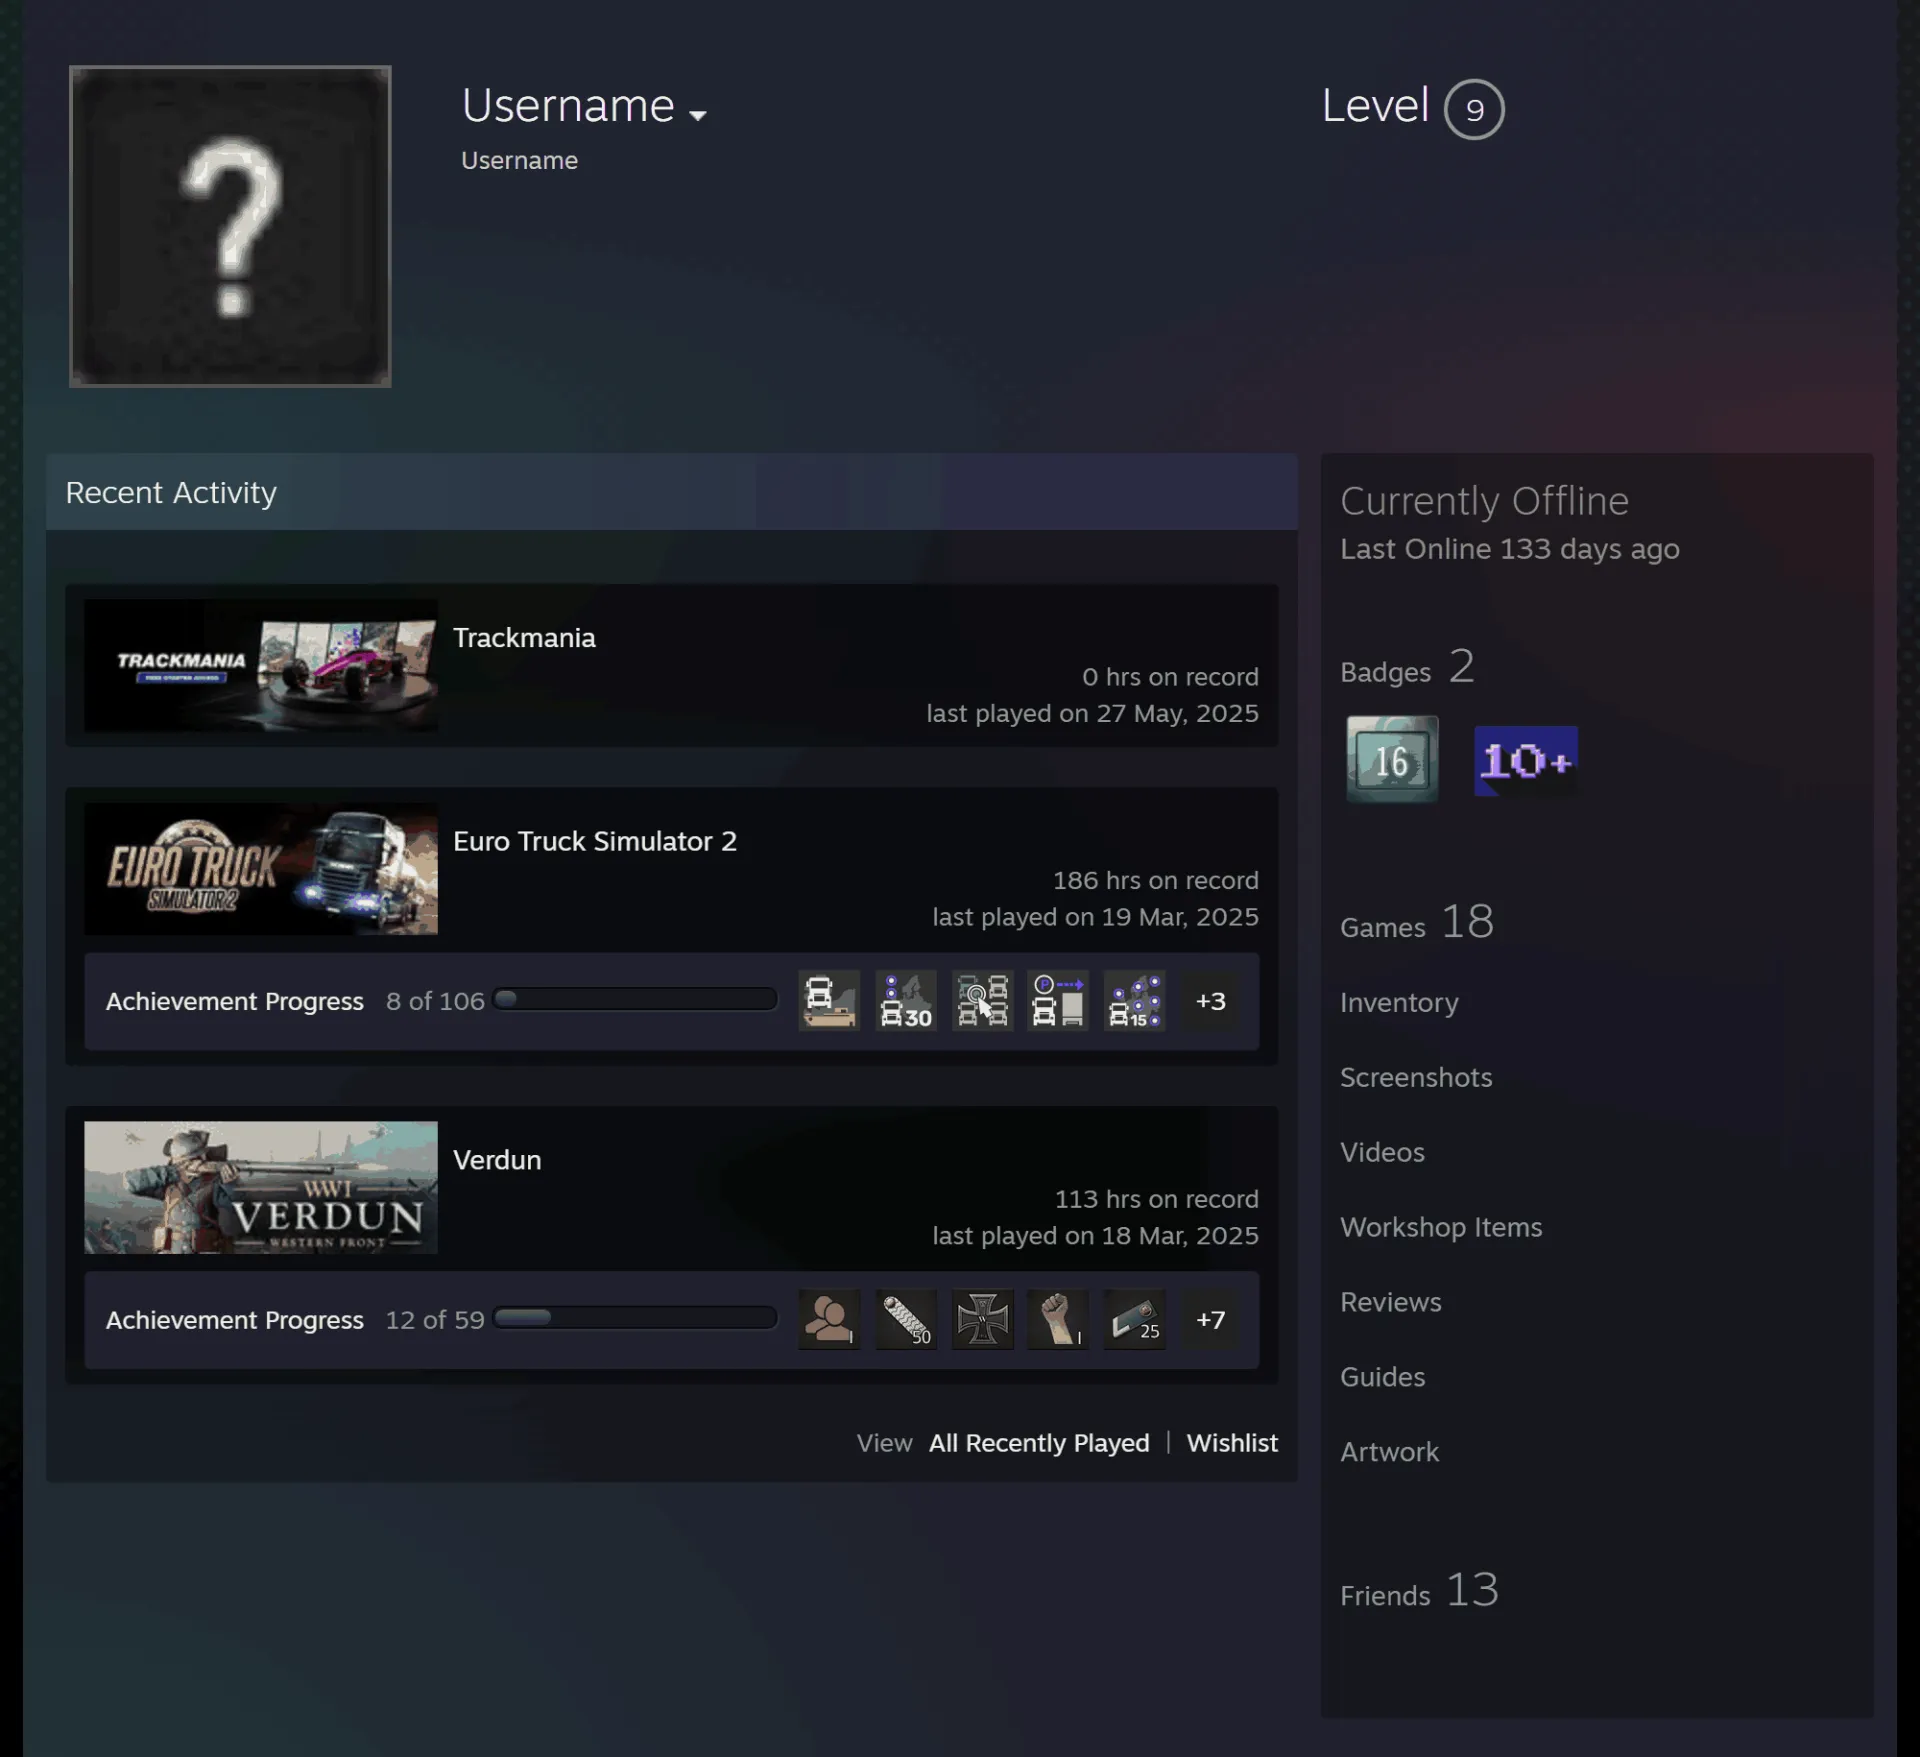
Task: Show the +7 more Verdun achievements
Action: click(x=1210, y=1320)
